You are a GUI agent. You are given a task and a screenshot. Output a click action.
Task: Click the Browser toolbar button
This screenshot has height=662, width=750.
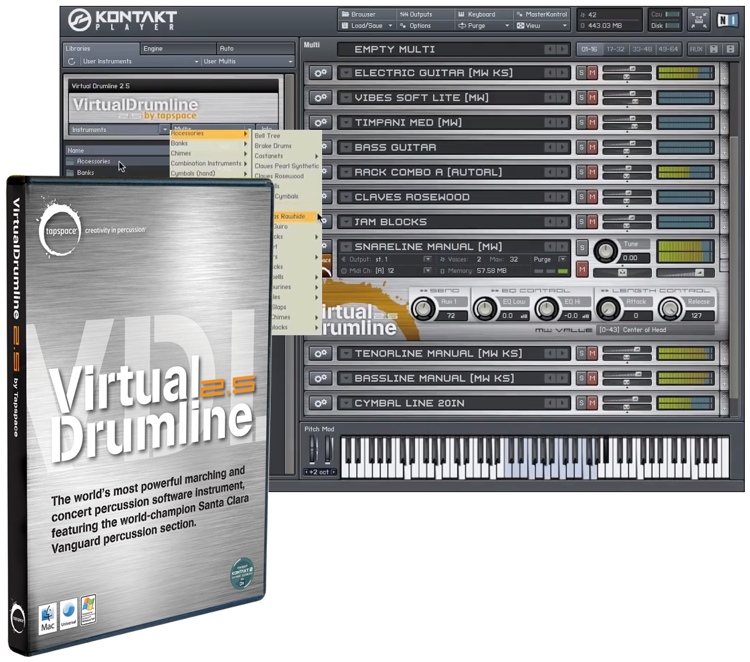pyautogui.click(x=366, y=14)
